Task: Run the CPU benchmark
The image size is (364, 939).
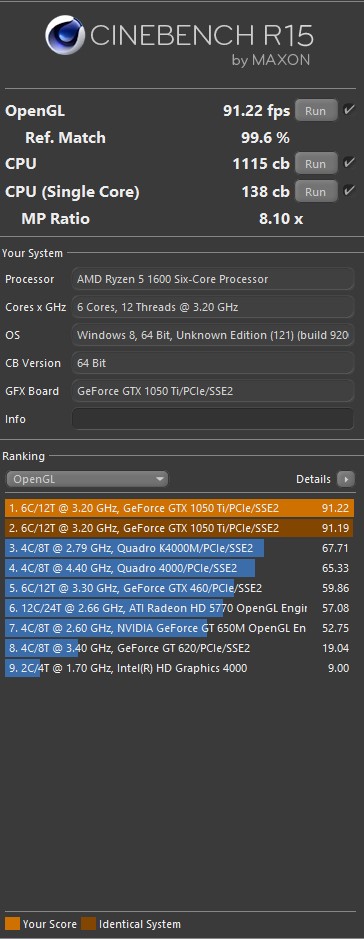Action: [x=316, y=163]
